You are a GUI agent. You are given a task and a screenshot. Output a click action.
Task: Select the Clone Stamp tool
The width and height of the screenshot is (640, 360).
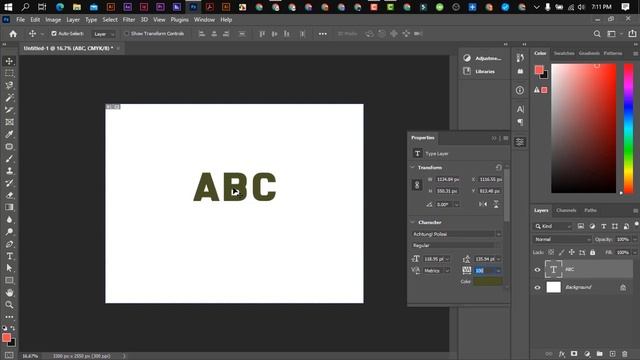[x=9, y=171]
